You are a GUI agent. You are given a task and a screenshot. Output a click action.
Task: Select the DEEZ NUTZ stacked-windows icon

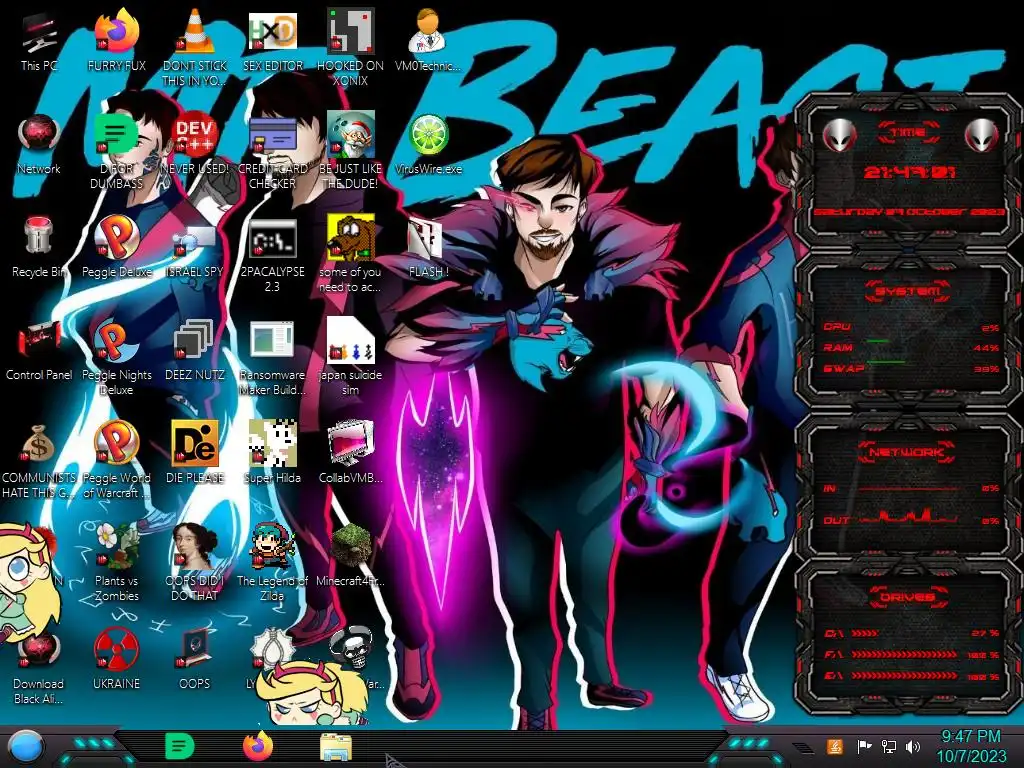195,351
